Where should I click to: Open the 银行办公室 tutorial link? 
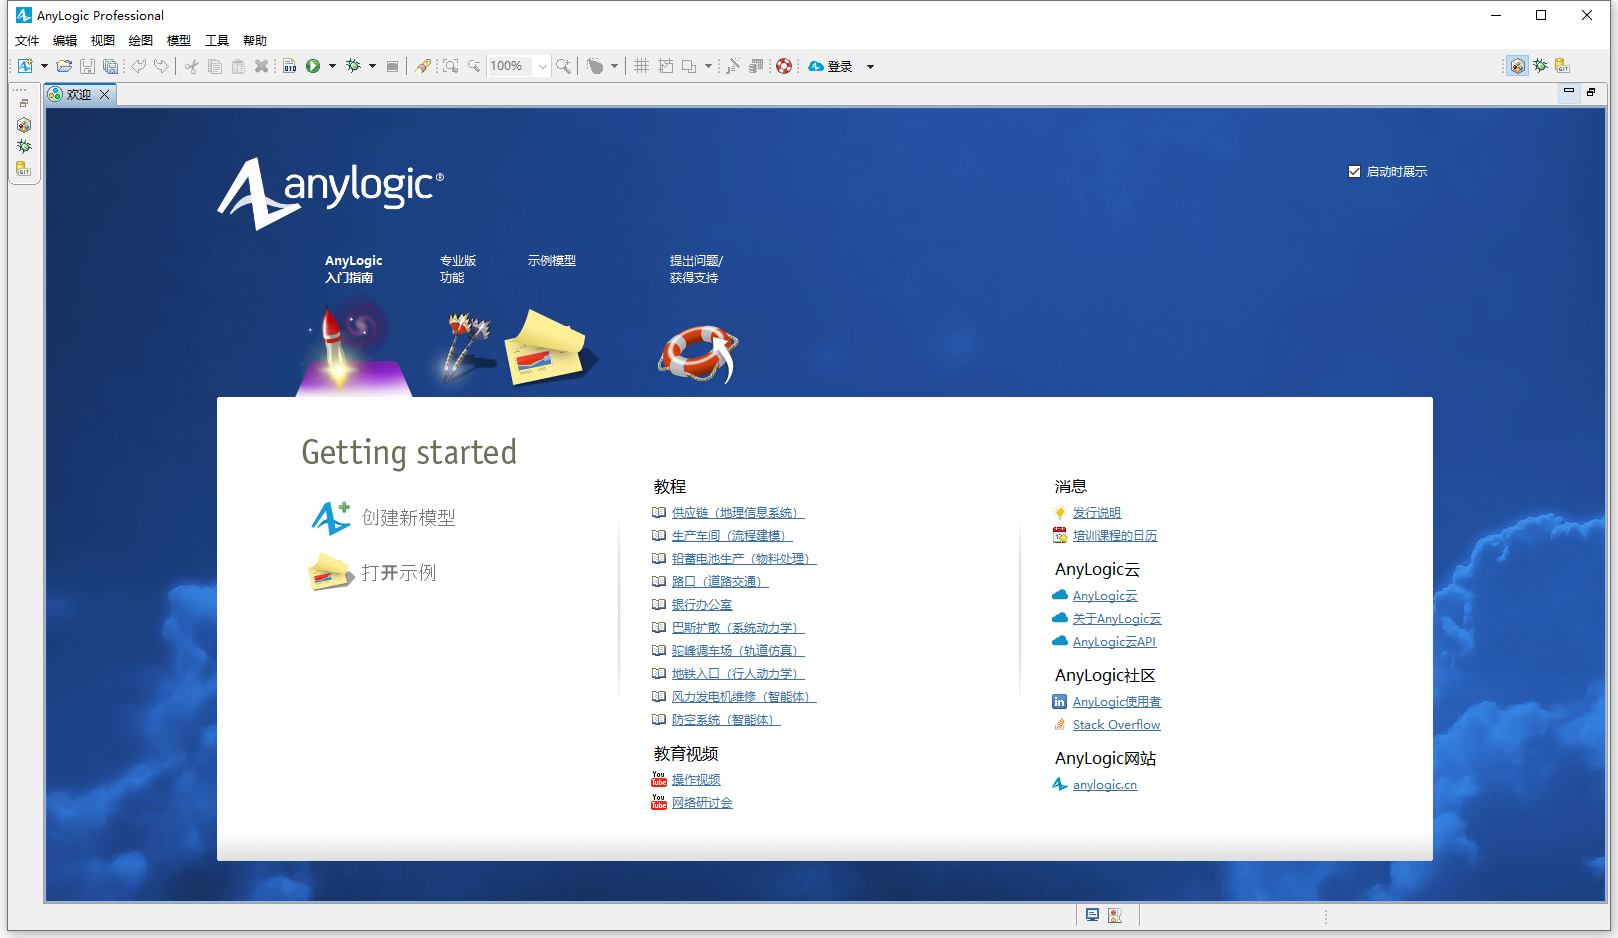tap(702, 605)
